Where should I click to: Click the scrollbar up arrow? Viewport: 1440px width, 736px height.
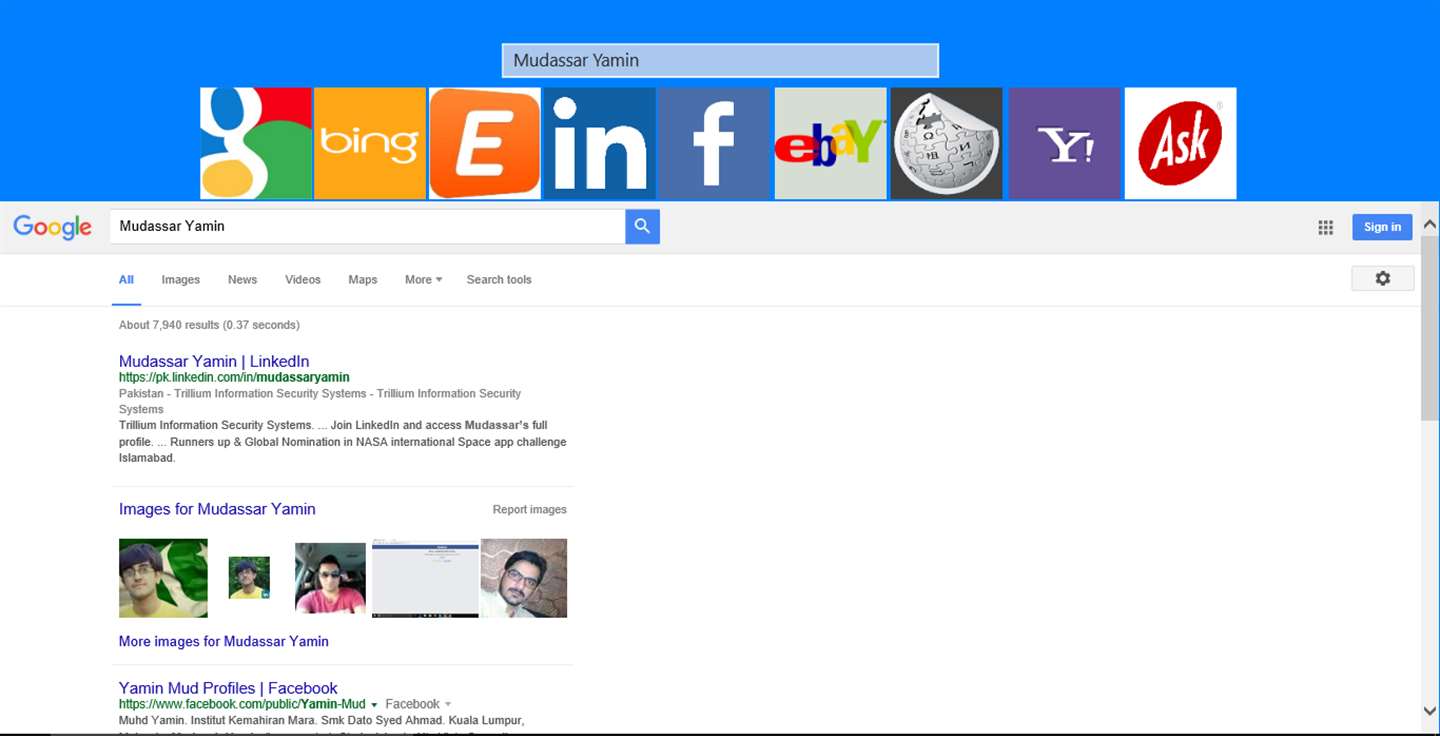point(1429,225)
